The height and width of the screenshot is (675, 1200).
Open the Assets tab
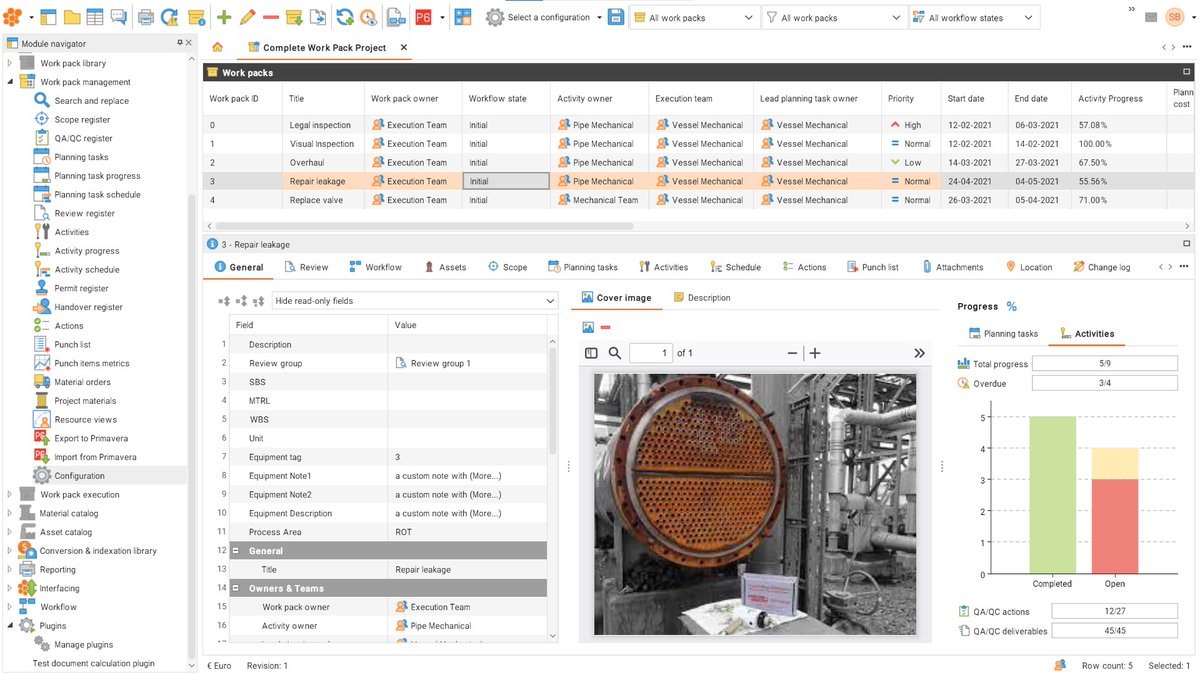(447, 267)
